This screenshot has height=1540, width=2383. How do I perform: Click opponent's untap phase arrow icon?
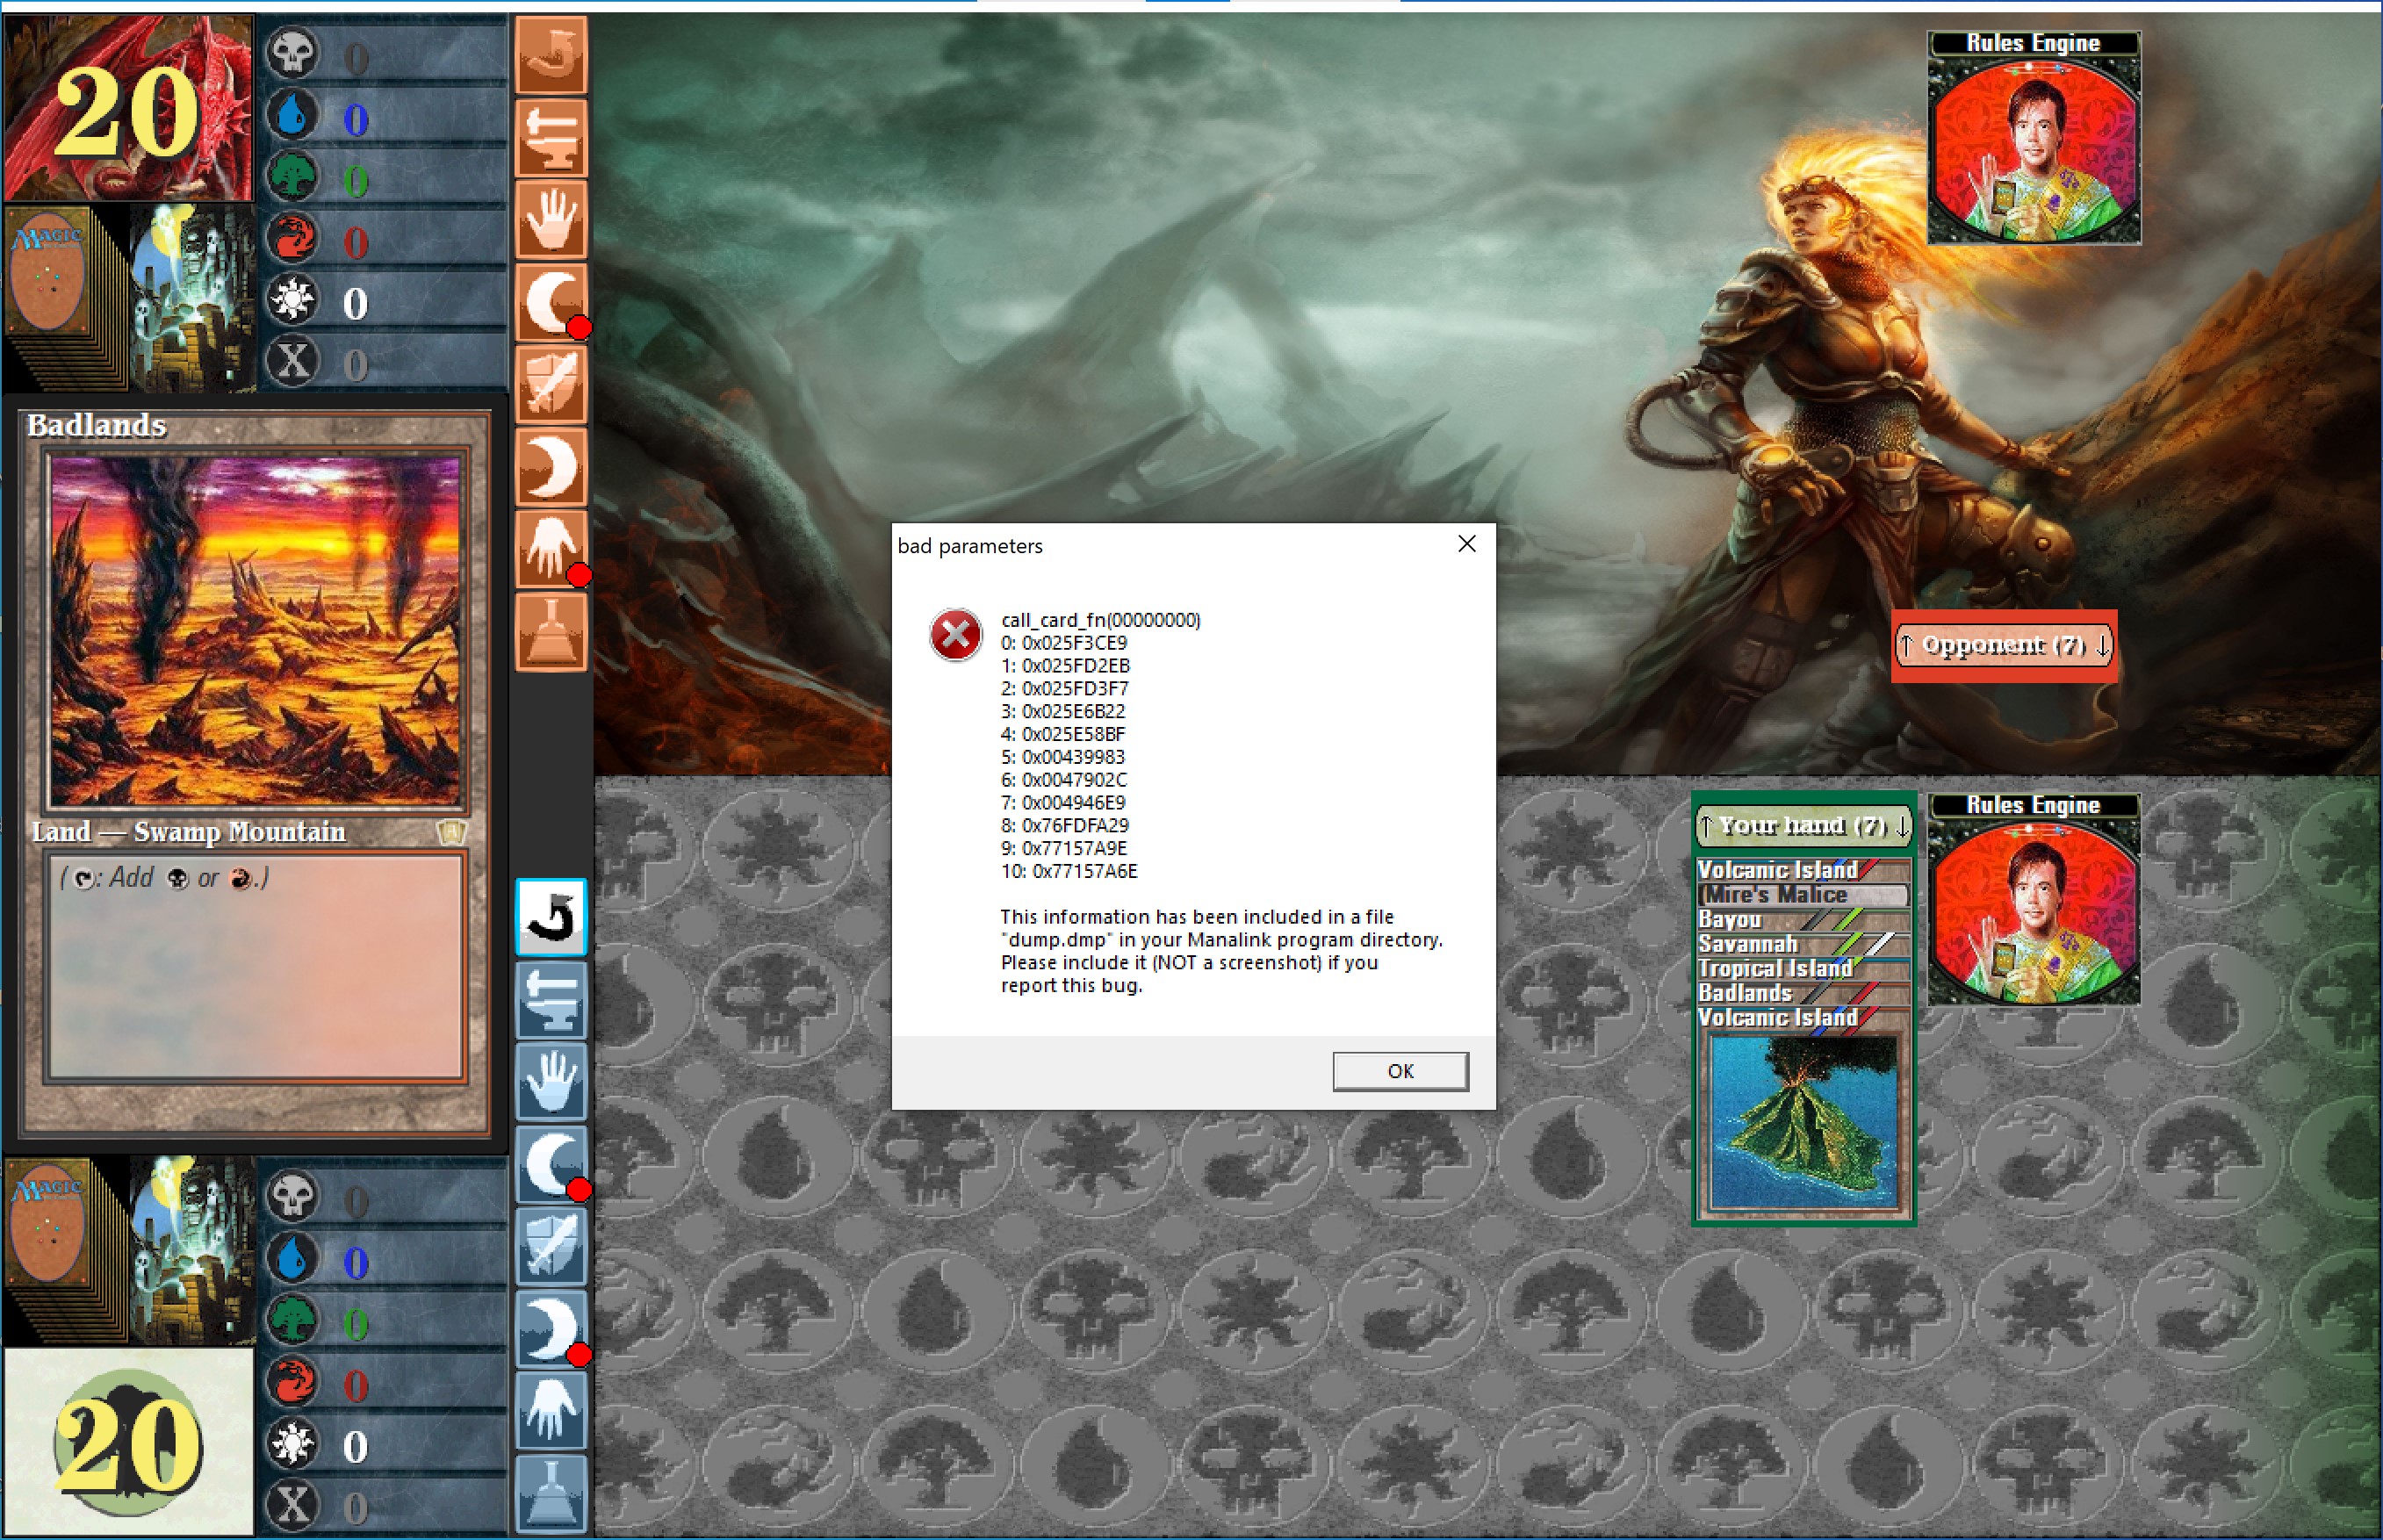(551, 54)
